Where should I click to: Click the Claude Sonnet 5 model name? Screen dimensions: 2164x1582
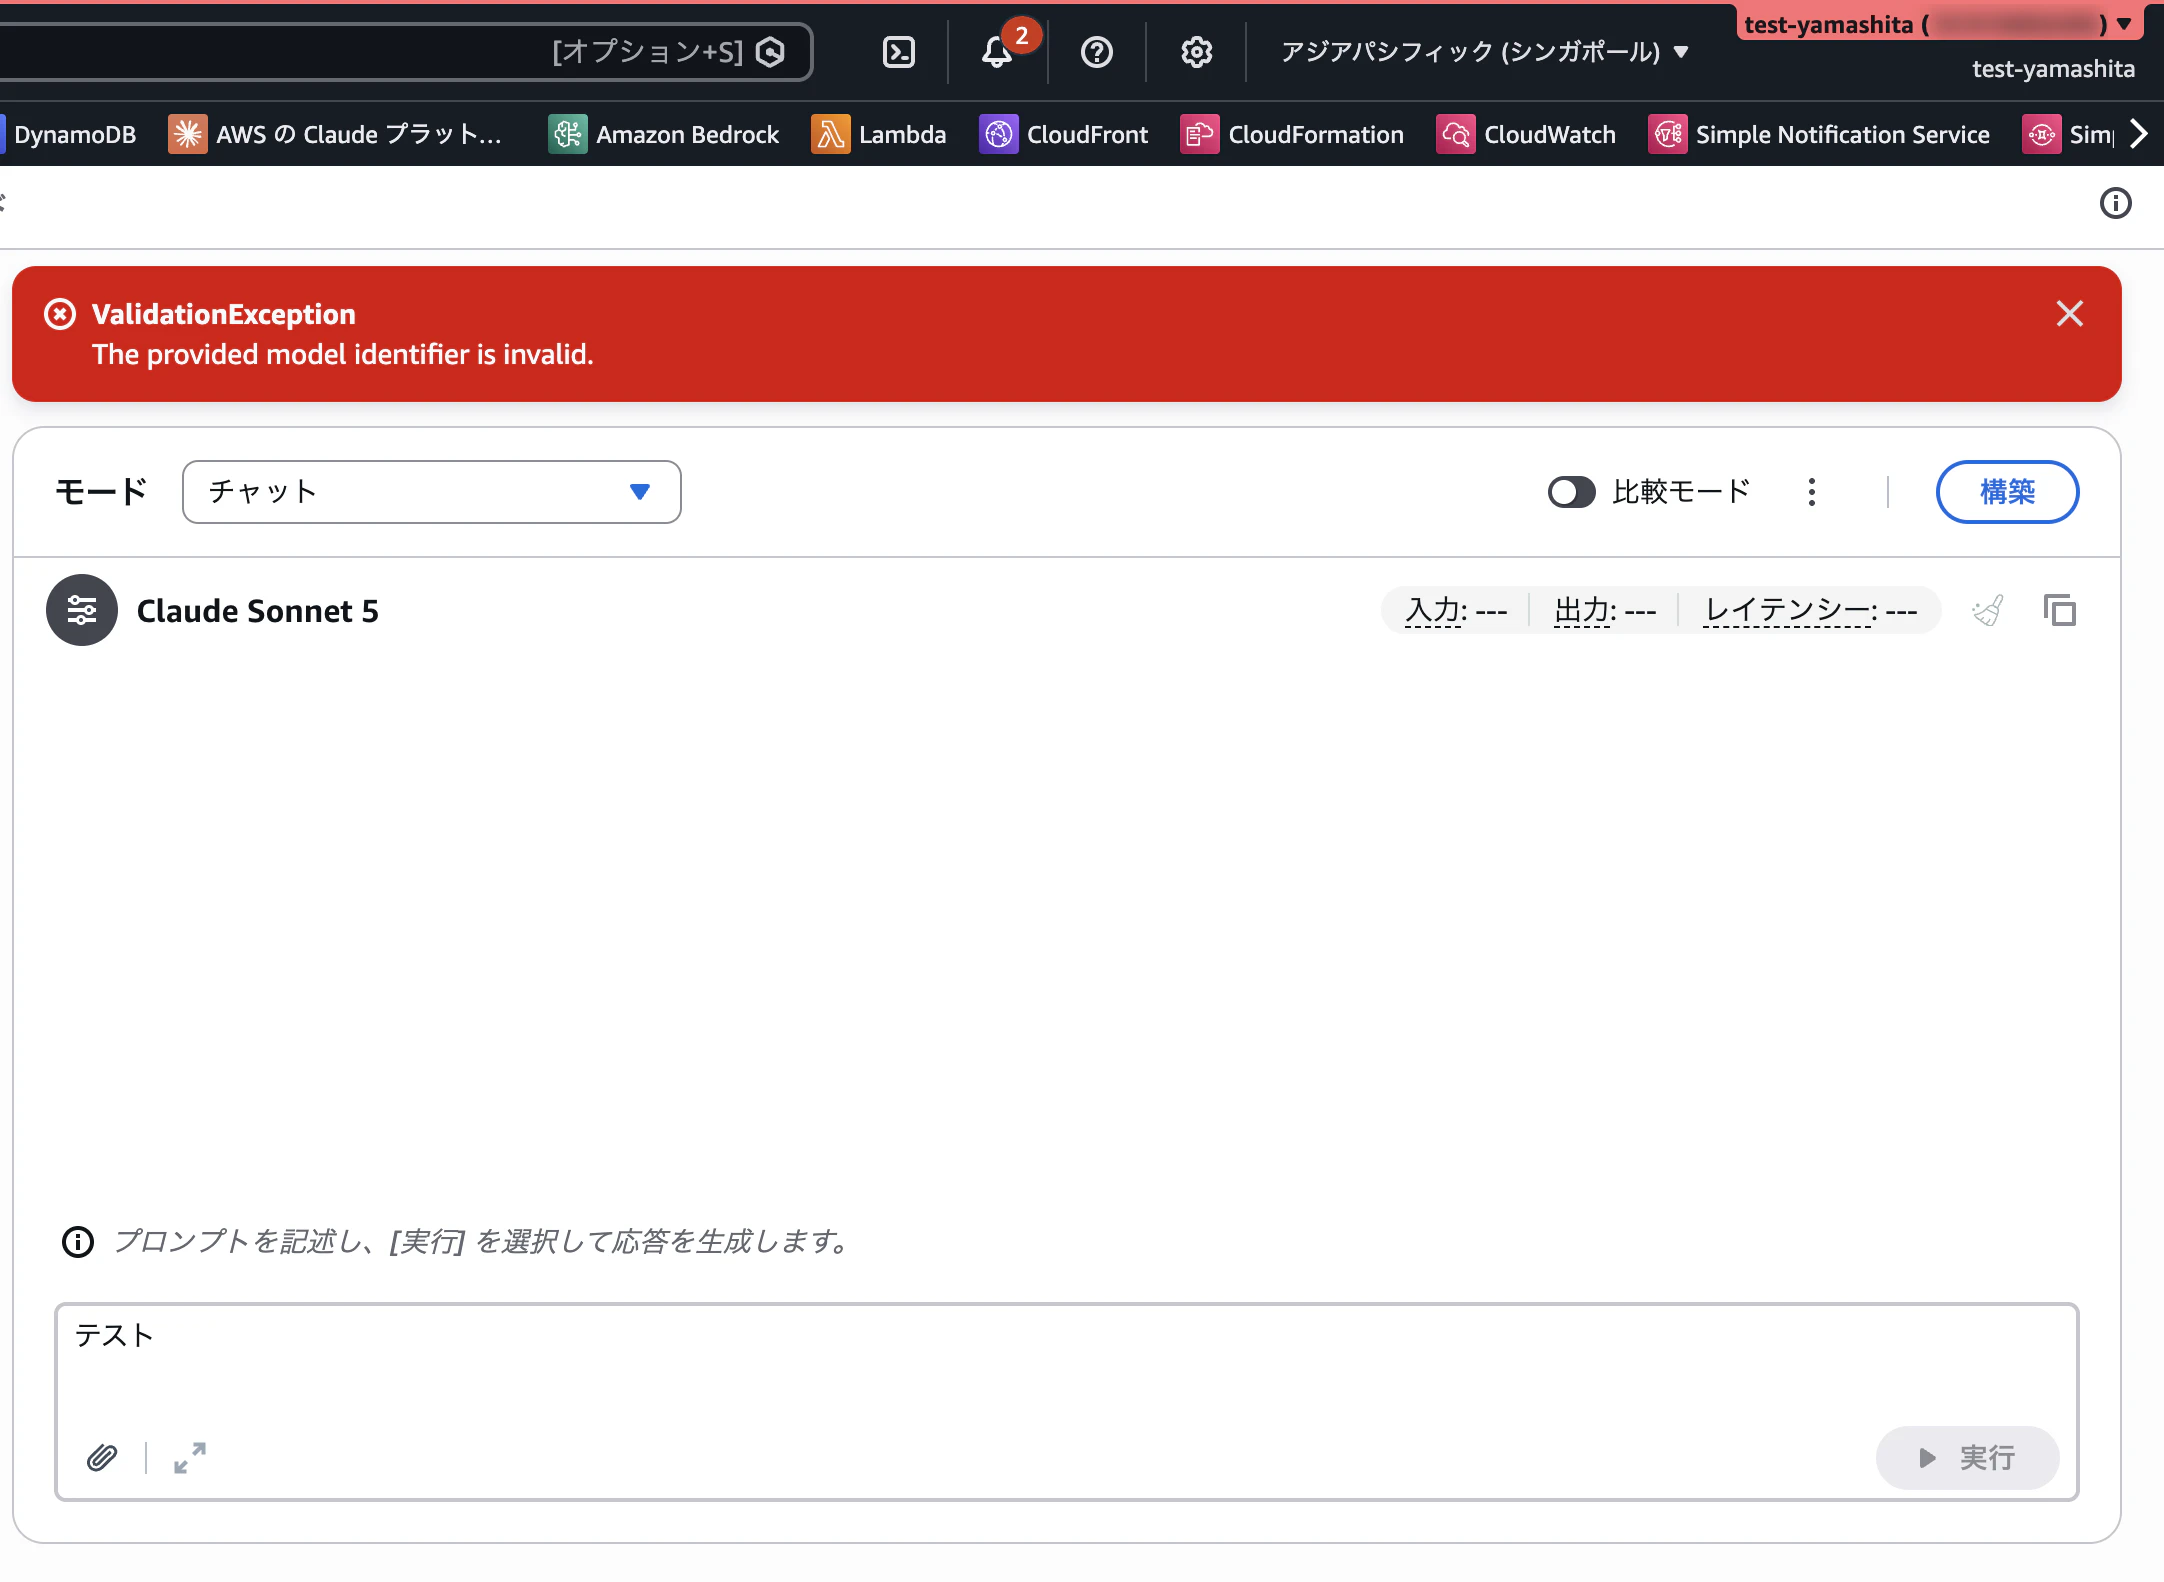pos(258,611)
